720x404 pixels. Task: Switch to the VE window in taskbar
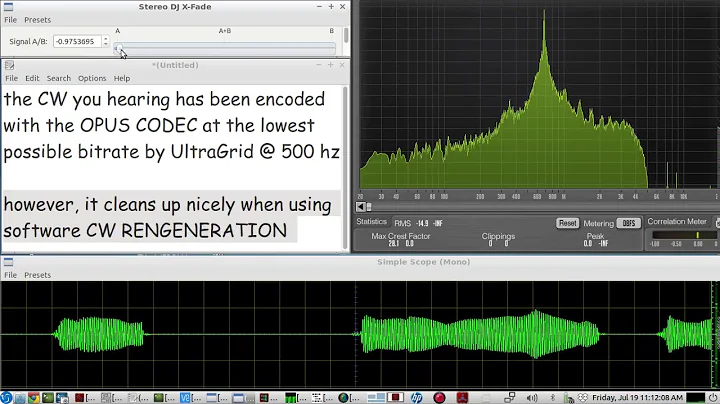tap(190, 398)
